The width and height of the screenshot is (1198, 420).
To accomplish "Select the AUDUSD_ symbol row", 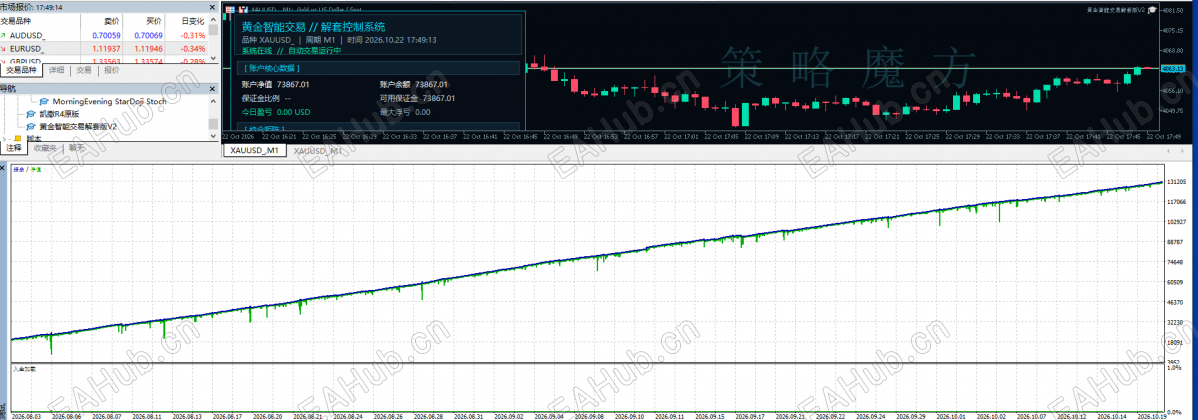I will 104,35.
